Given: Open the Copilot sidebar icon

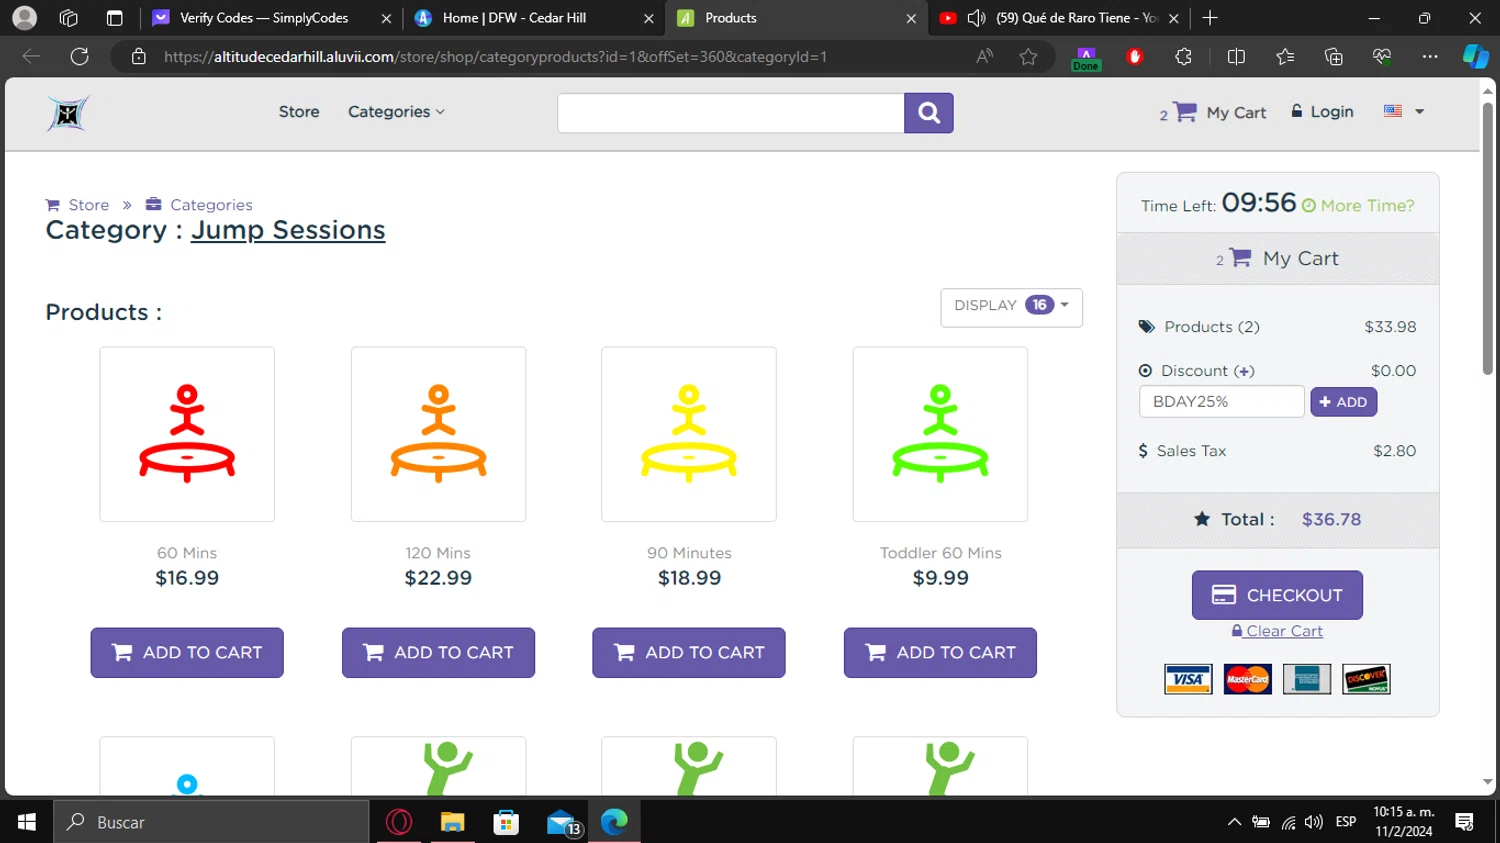Looking at the screenshot, I should tap(1476, 57).
